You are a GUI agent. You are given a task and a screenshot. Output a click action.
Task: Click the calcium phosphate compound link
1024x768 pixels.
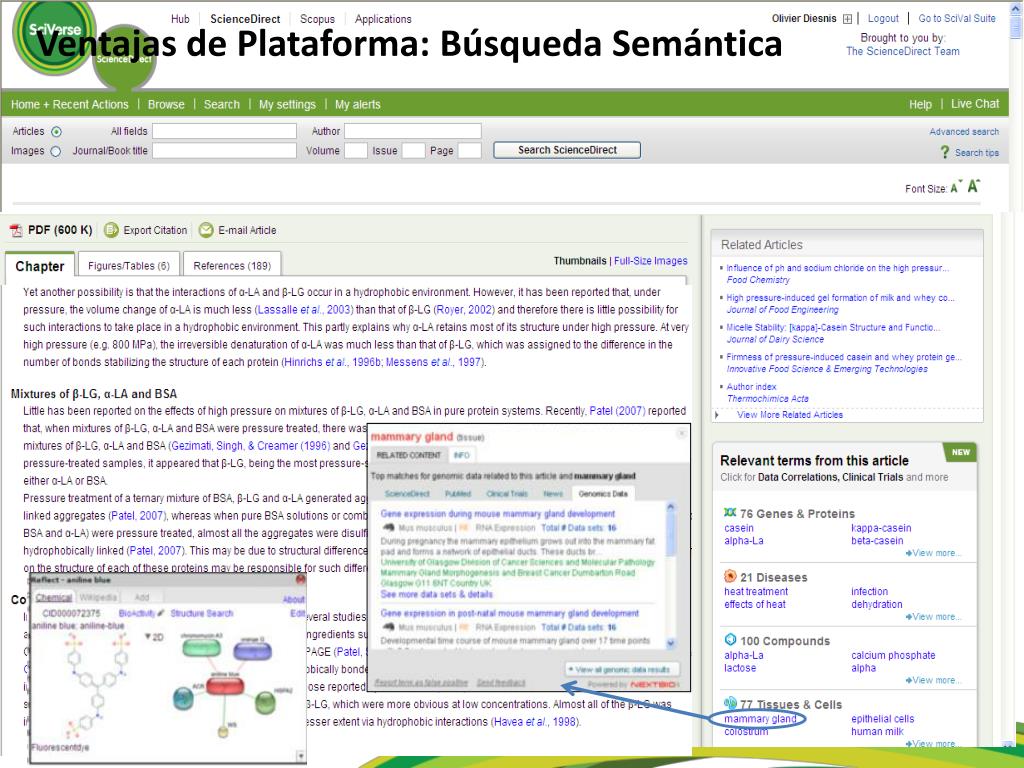pyautogui.click(x=893, y=655)
